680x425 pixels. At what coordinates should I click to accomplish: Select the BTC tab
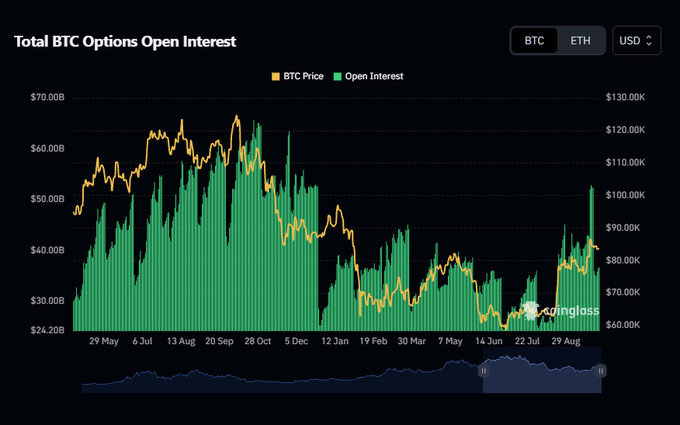(x=534, y=41)
